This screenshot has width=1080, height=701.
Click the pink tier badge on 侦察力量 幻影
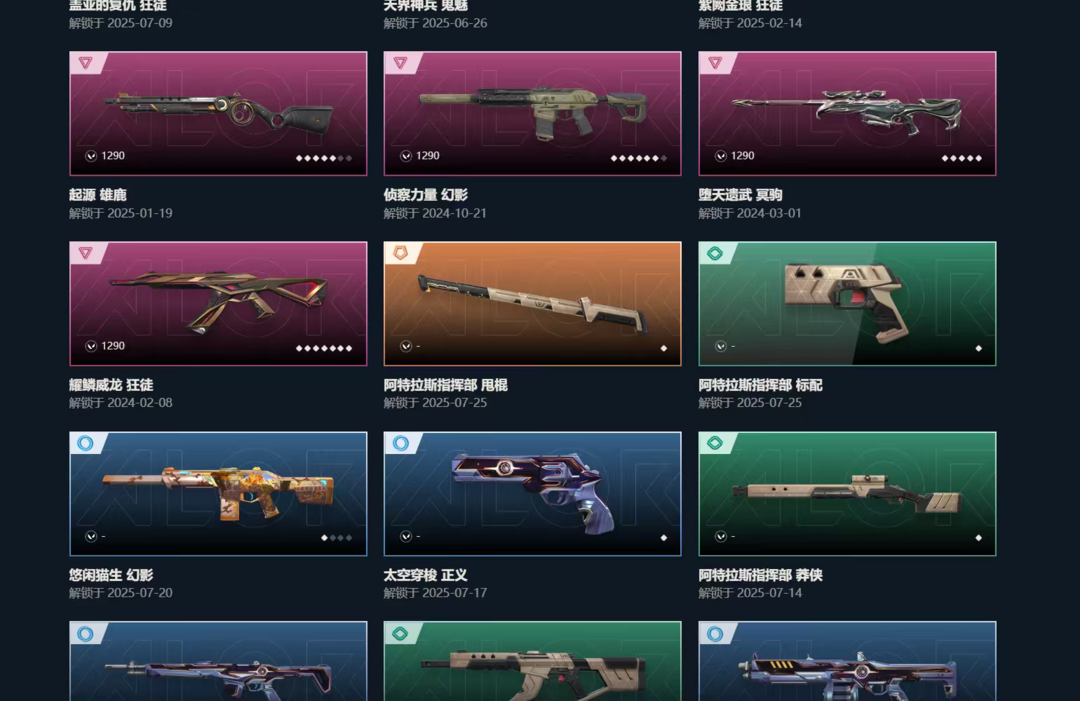tap(400, 63)
